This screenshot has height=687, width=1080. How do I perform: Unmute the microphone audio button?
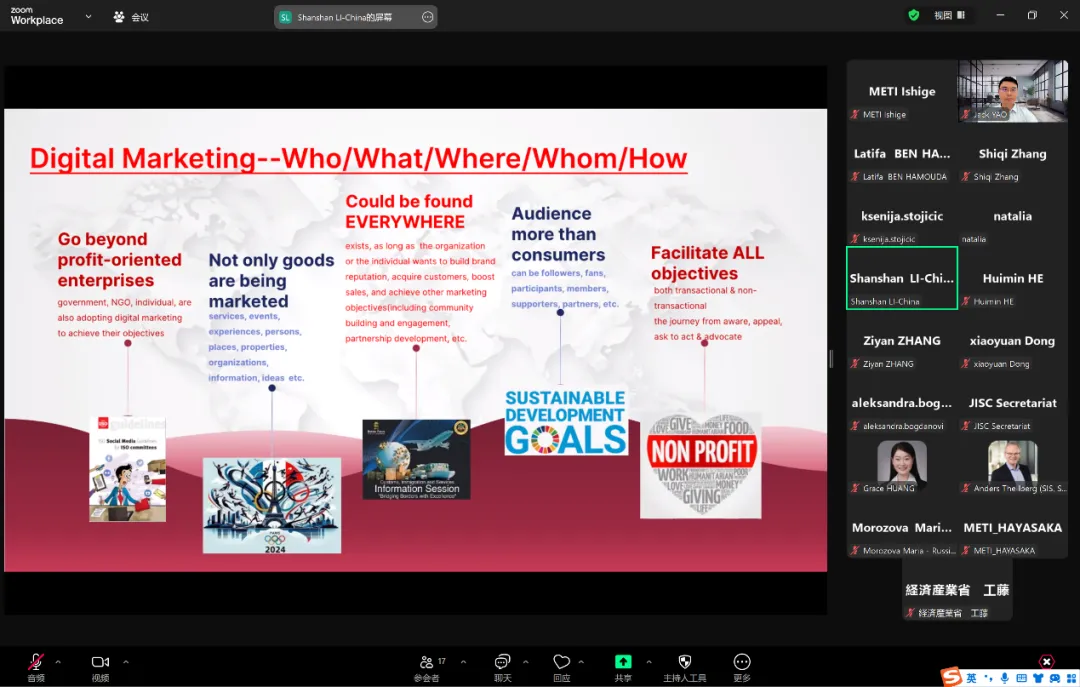[36, 666]
